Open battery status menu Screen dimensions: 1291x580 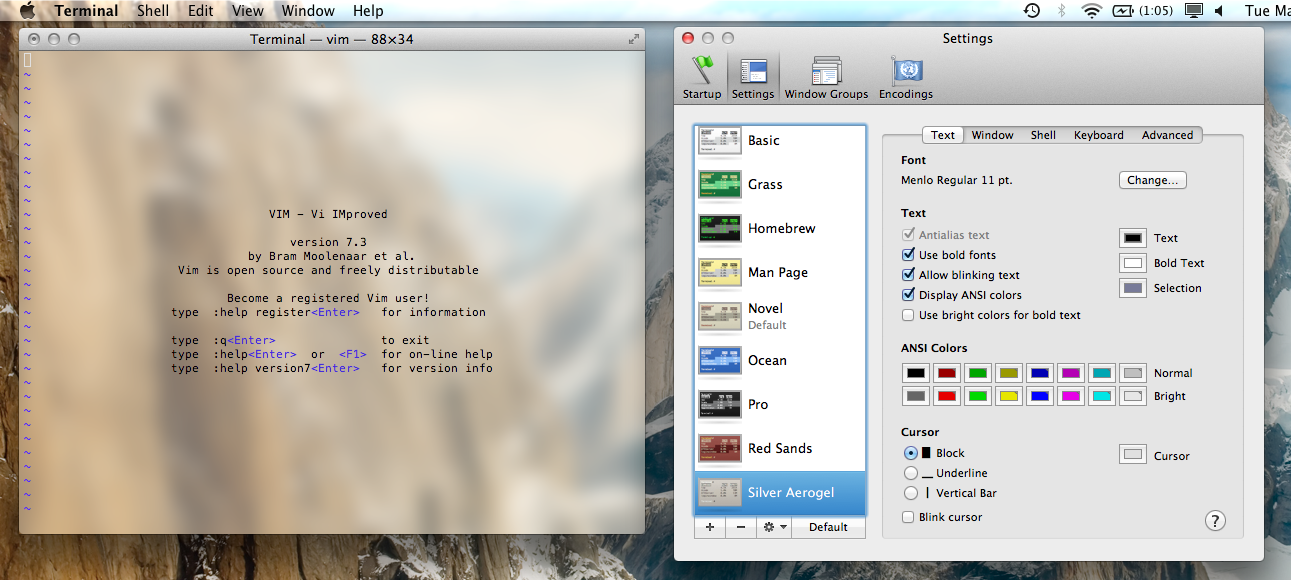(1143, 11)
